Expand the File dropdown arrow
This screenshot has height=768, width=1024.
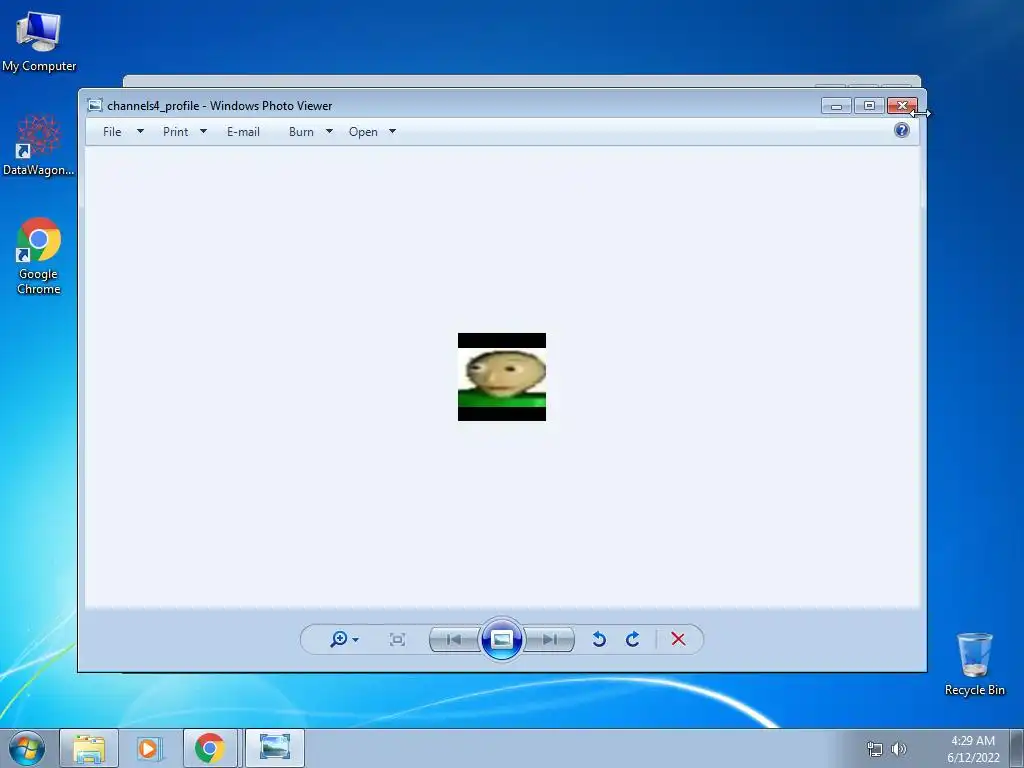(x=140, y=131)
